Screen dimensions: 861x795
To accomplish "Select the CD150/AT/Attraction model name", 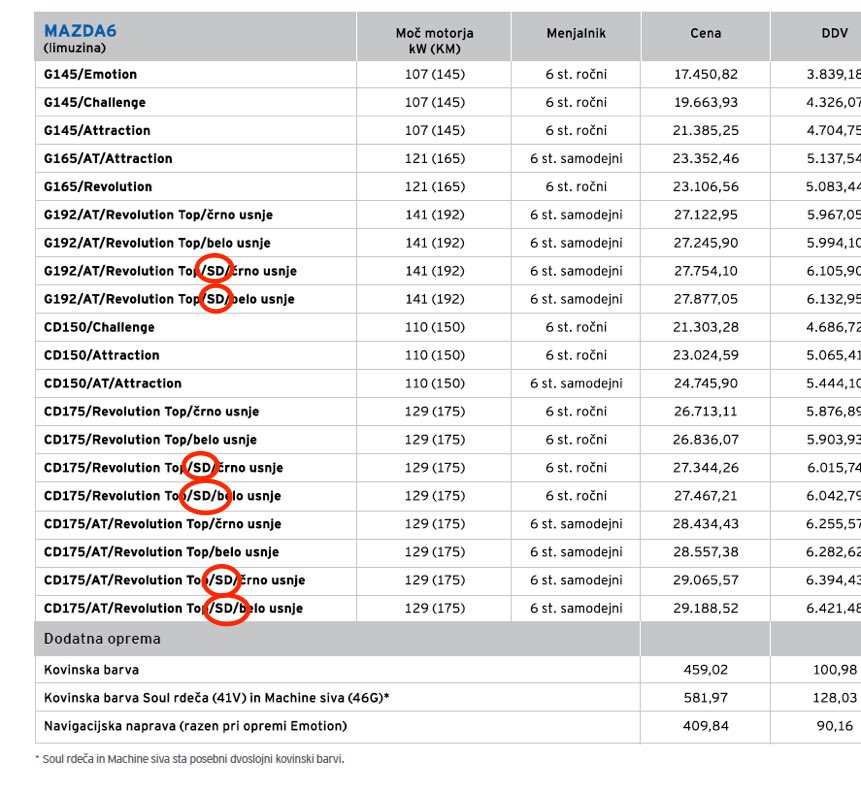I will [113, 383].
